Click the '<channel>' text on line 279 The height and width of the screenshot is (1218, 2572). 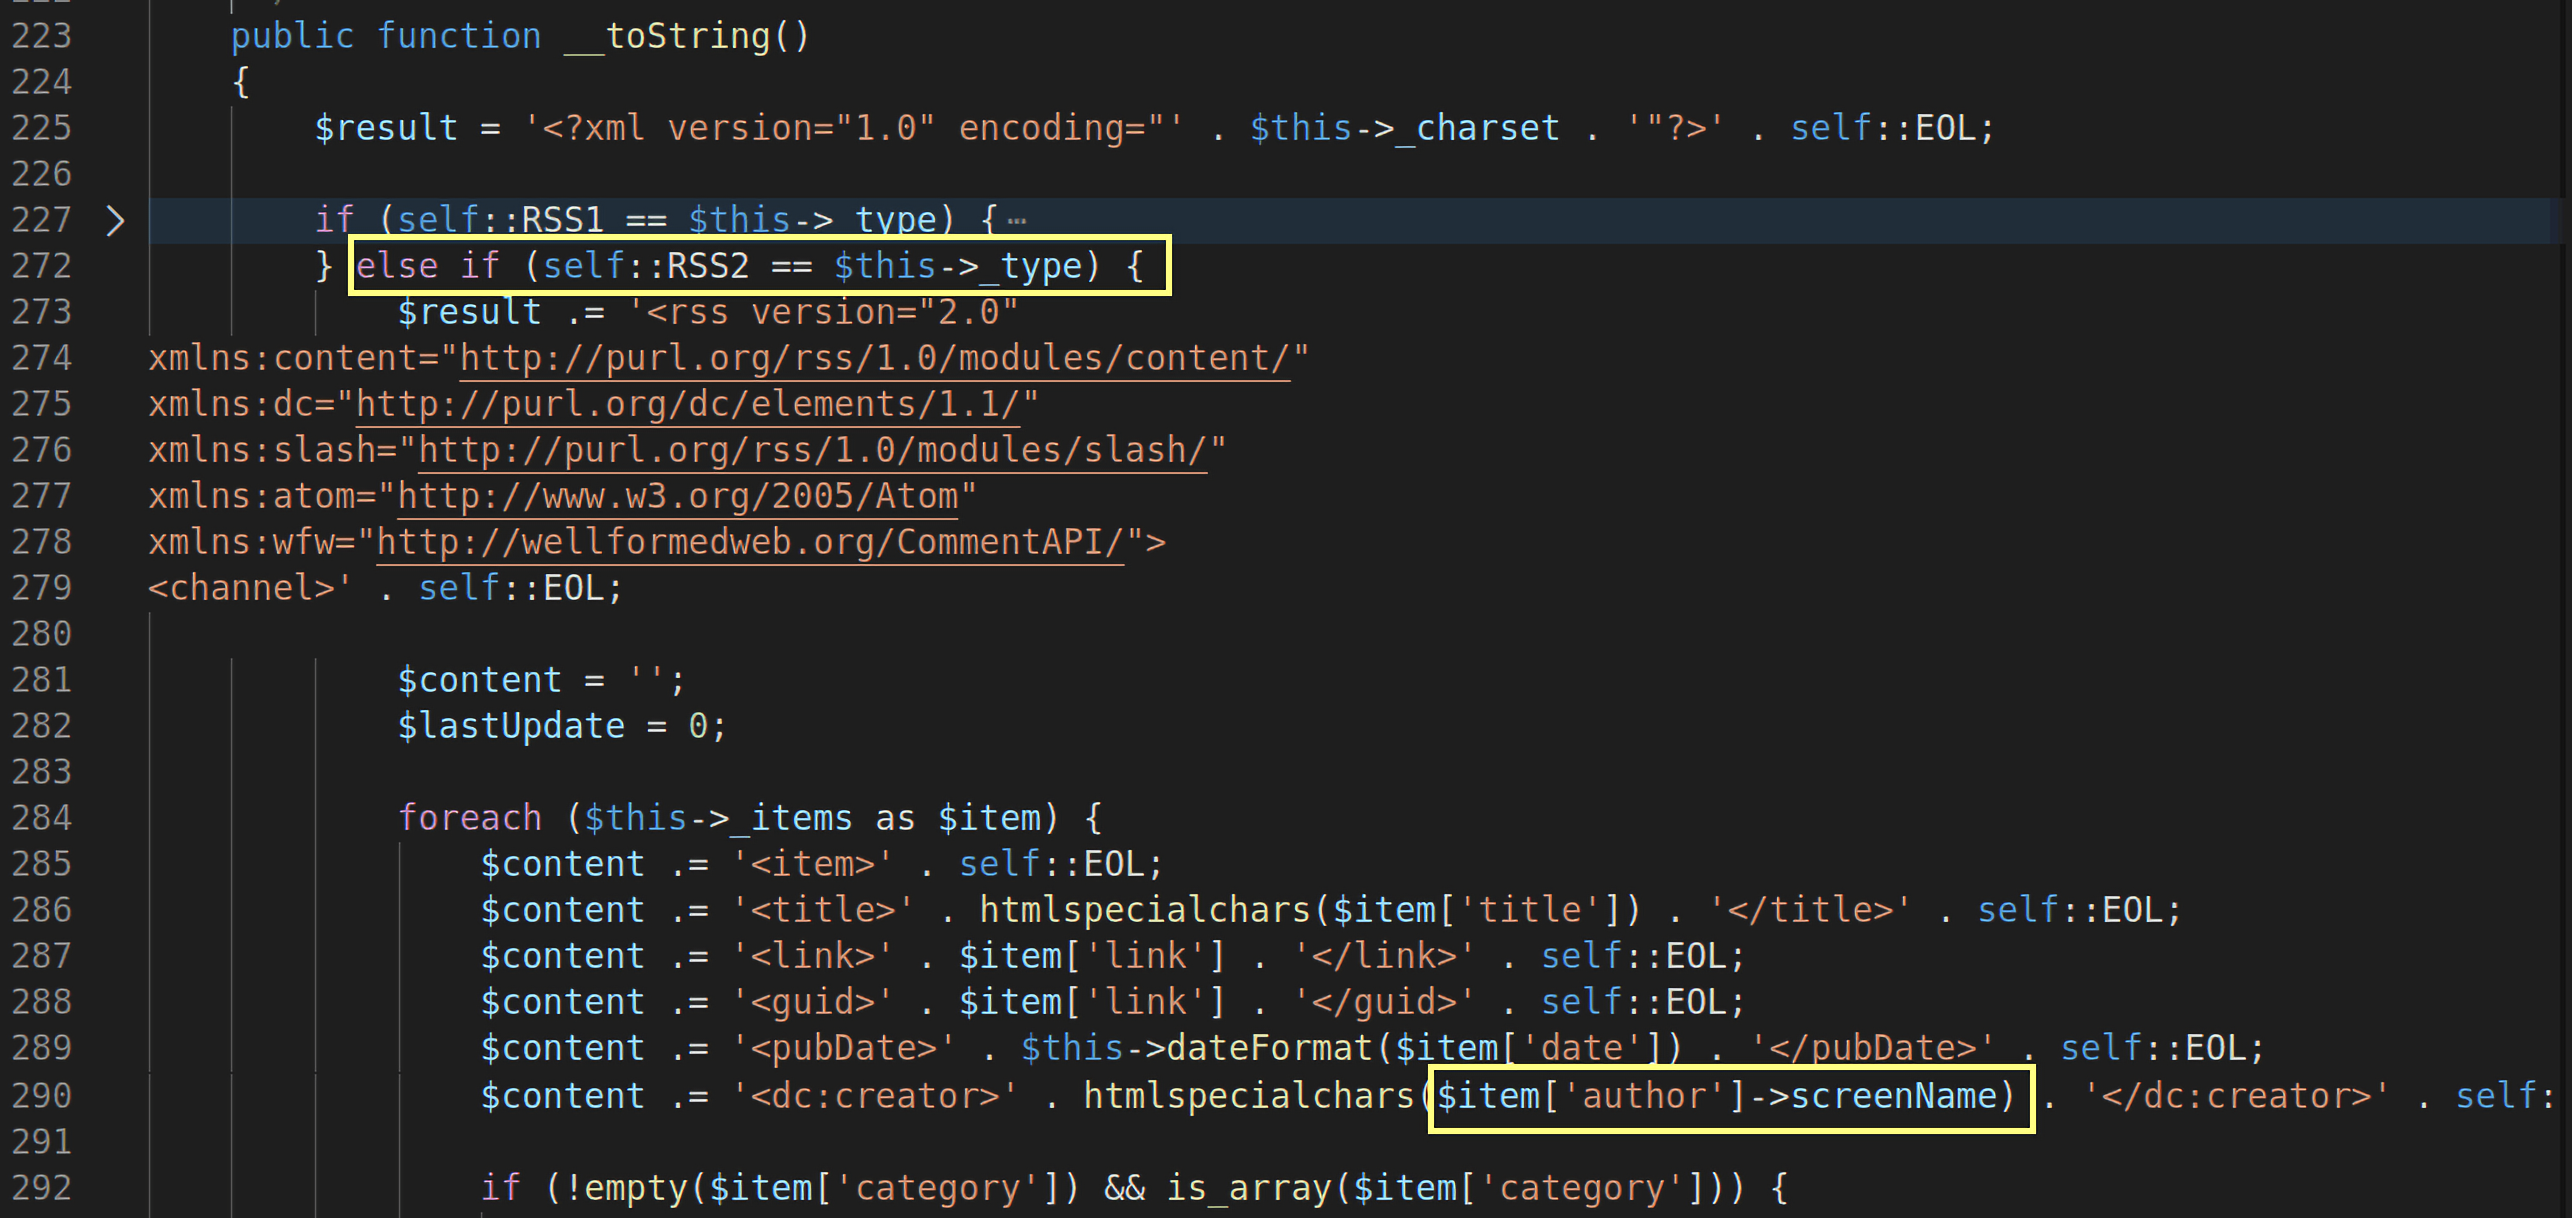point(242,588)
